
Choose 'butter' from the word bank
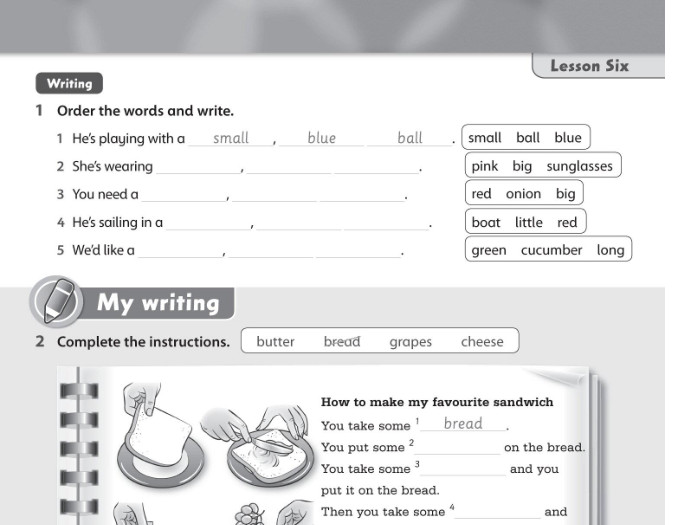point(275,342)
